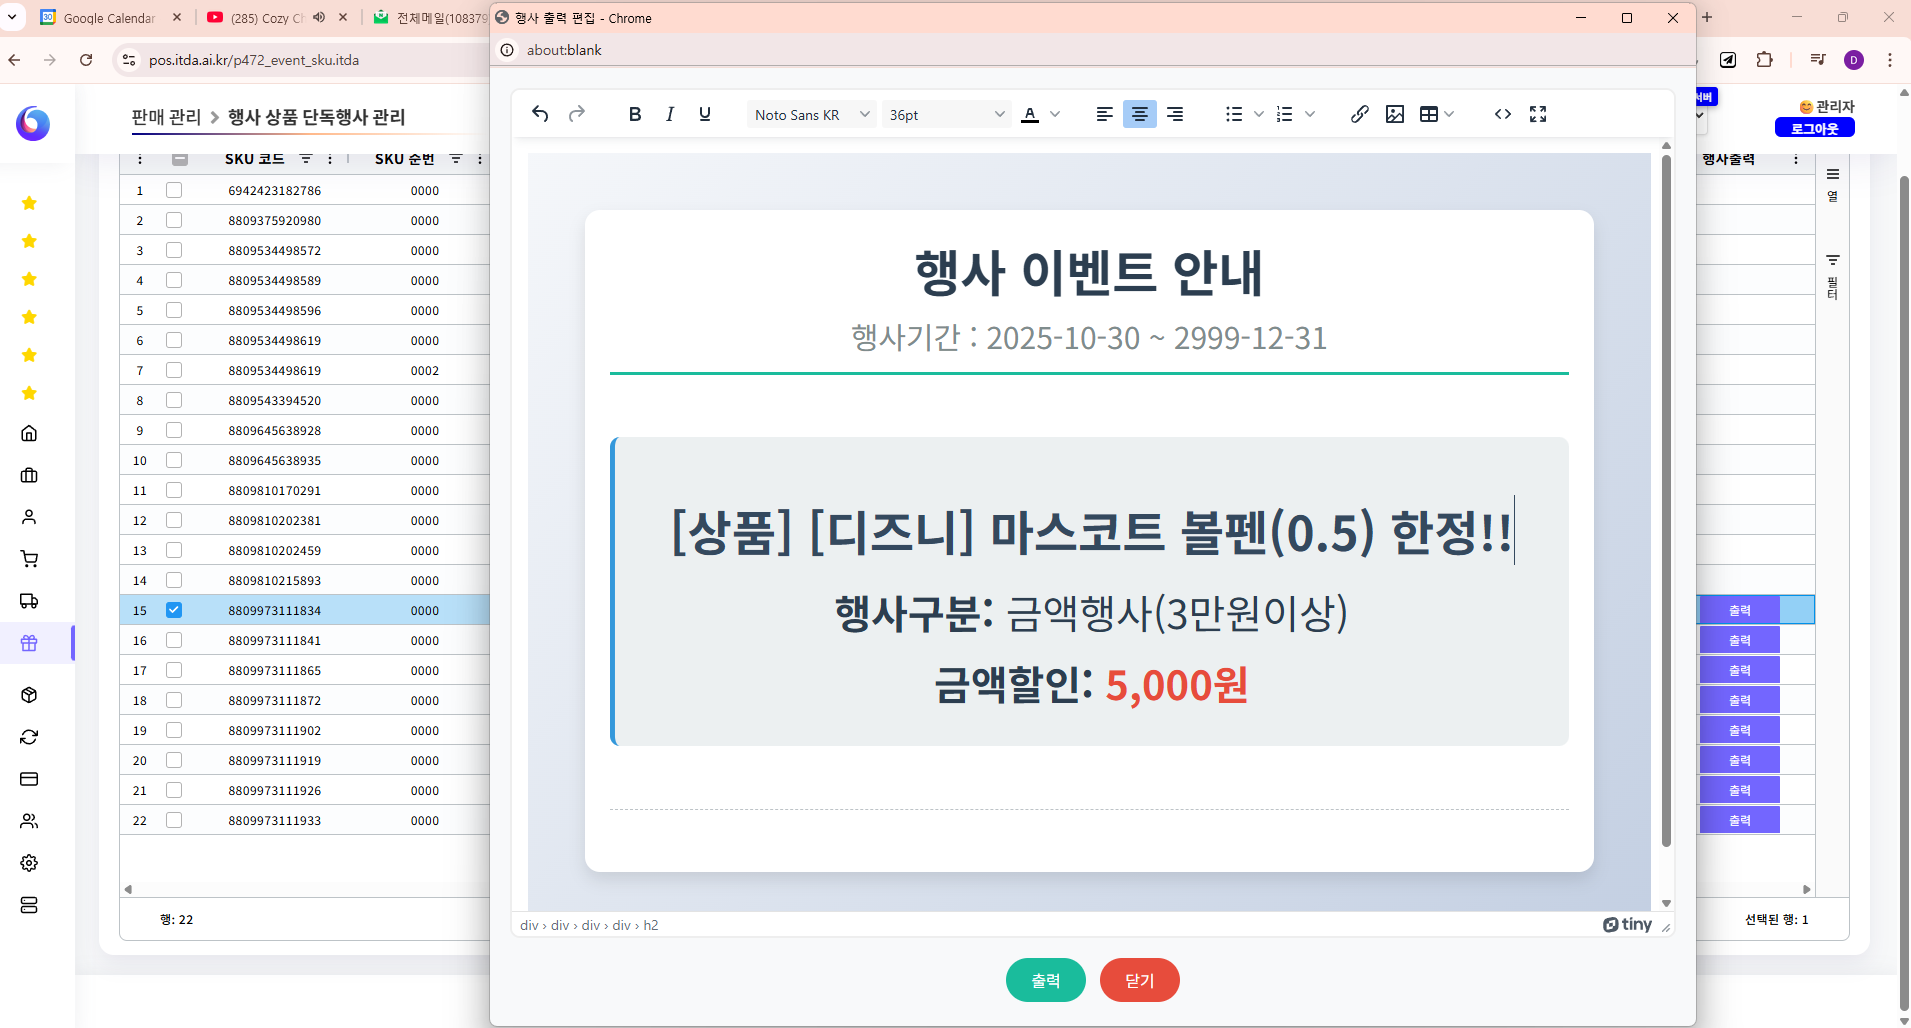
Task: Expand the 36pt font size dropdown
Action: pos(945,115)
